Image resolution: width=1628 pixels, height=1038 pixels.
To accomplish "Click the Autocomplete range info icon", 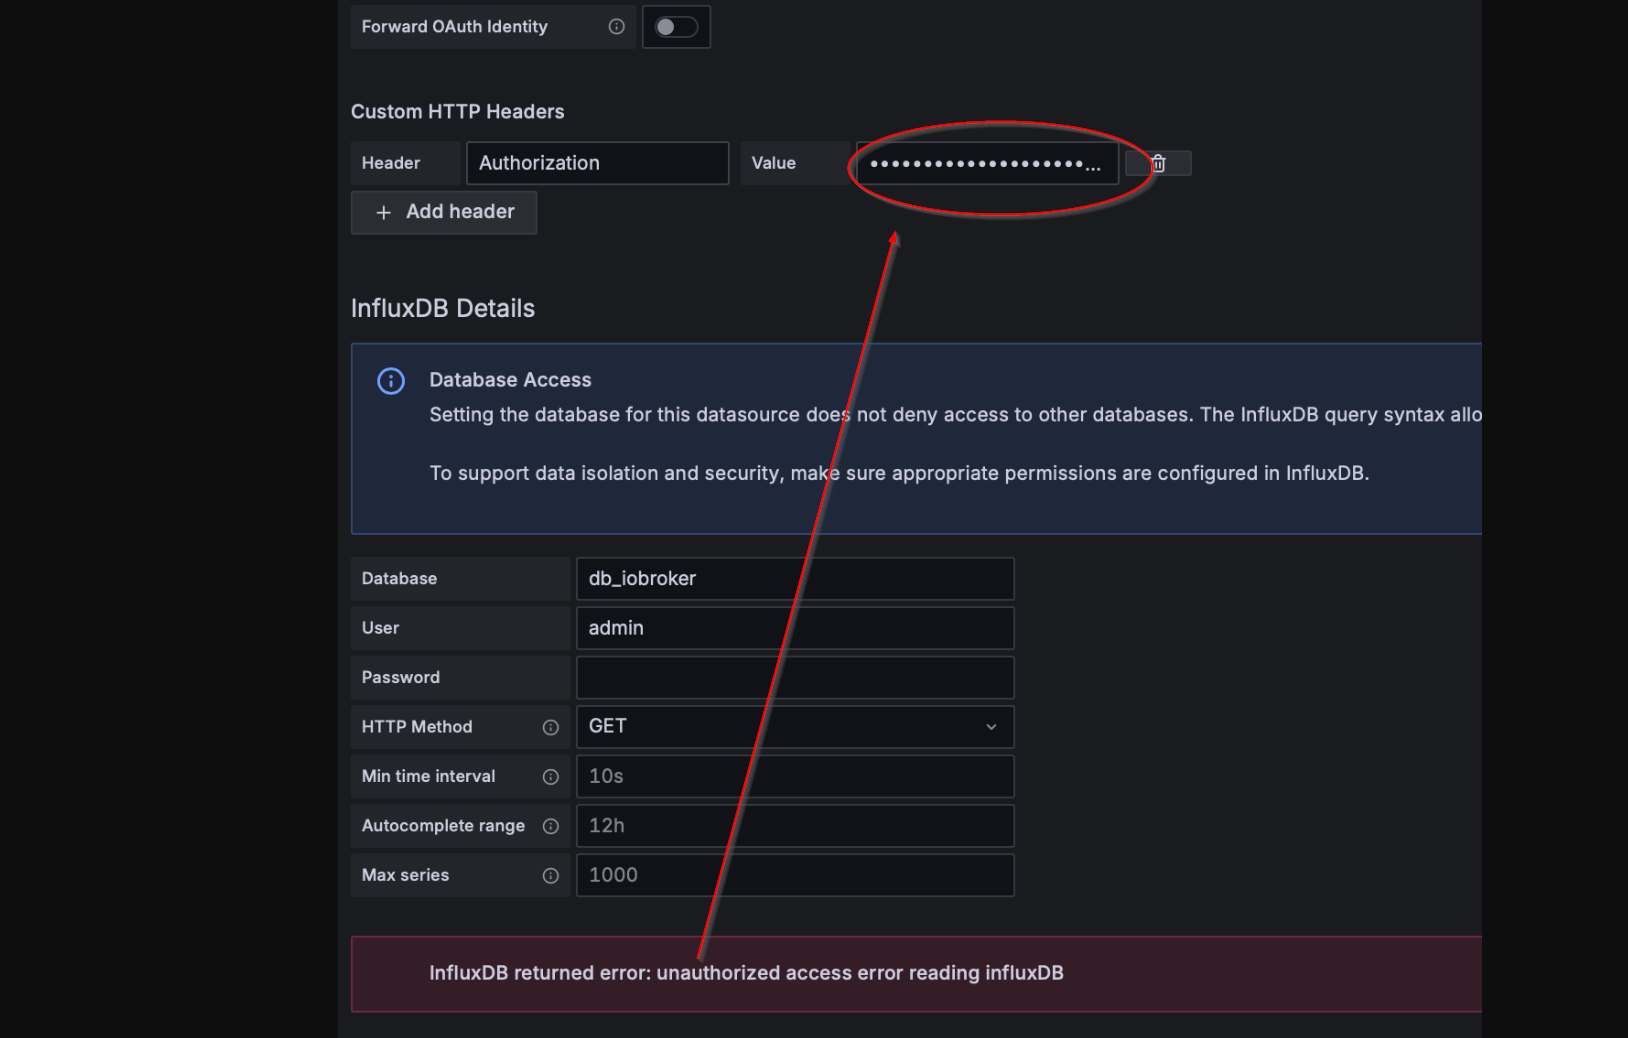I will [550, 826].
